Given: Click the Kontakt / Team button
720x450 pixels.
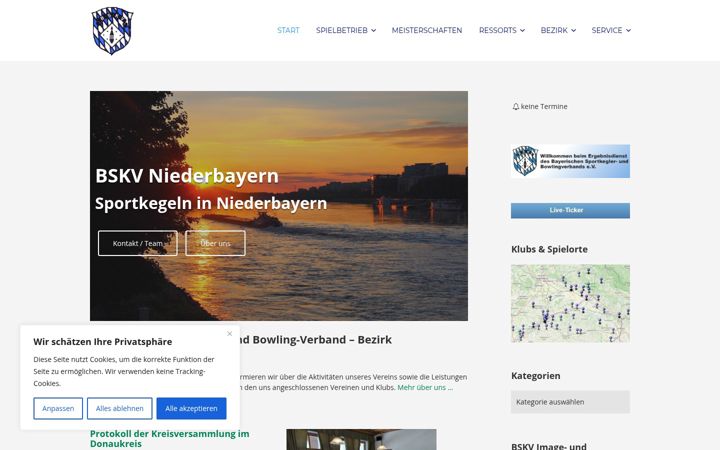Looking at the screenshot, I should click(x=138, y=243).
